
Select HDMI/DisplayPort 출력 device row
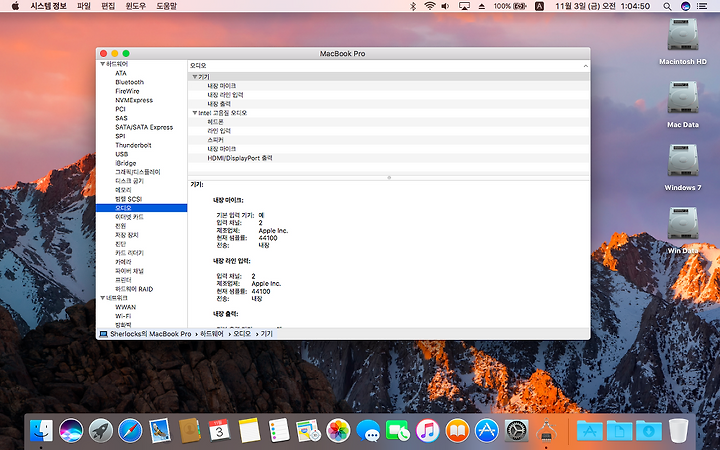point(388,158)
